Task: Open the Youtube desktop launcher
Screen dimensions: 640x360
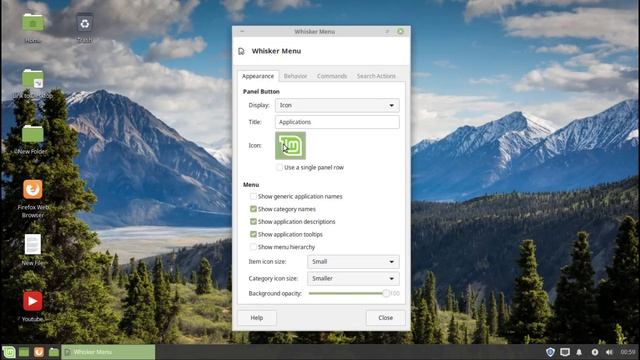Action: point(33,301)
